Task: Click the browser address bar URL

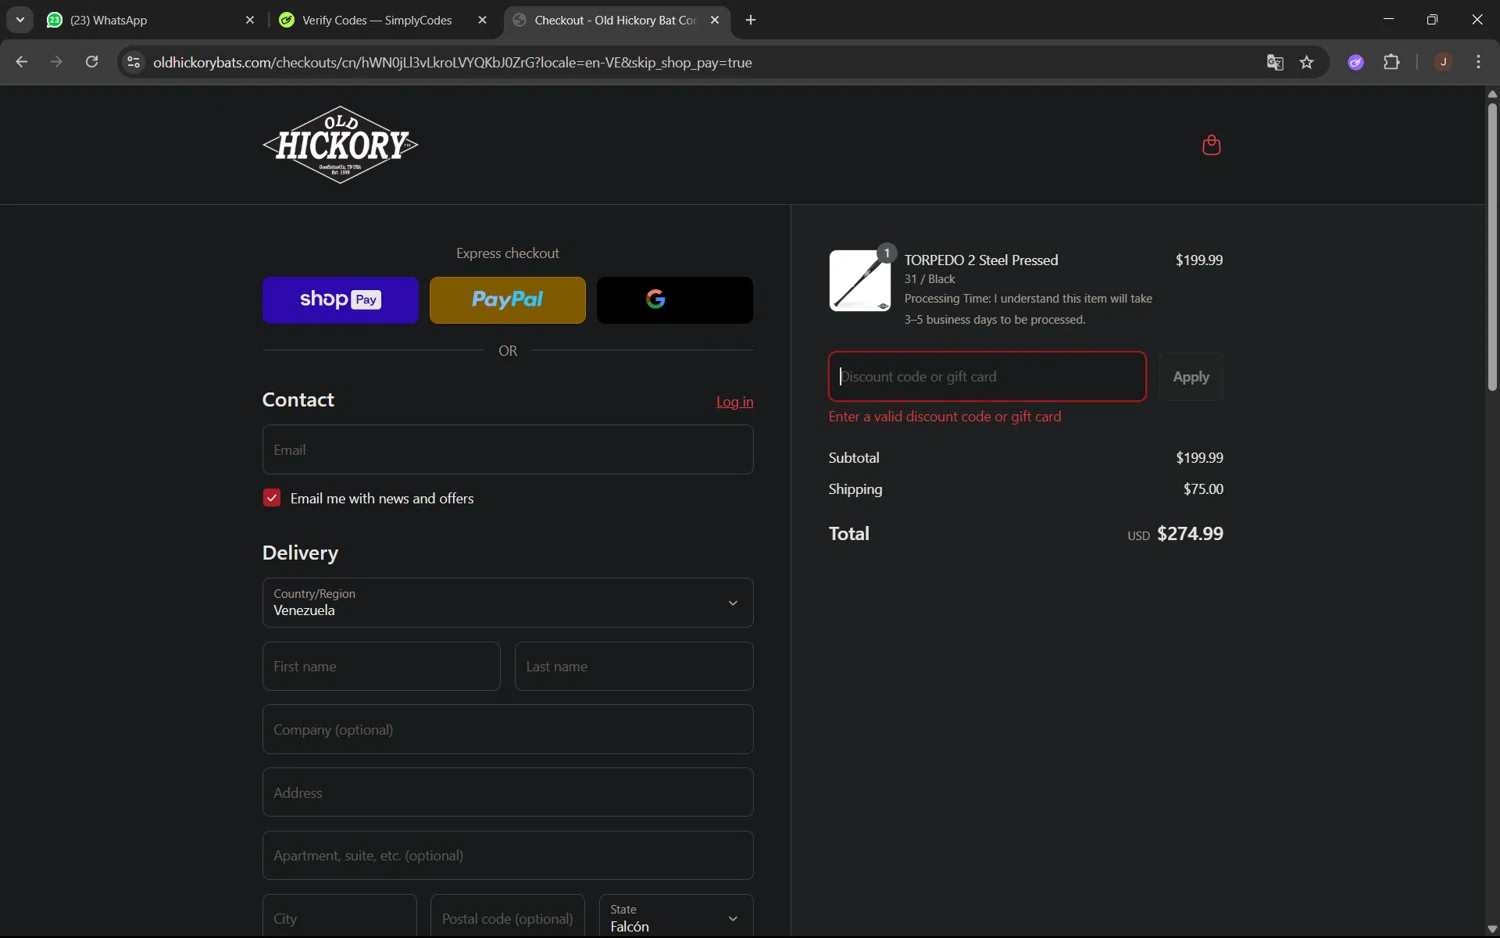Action: 453,62
